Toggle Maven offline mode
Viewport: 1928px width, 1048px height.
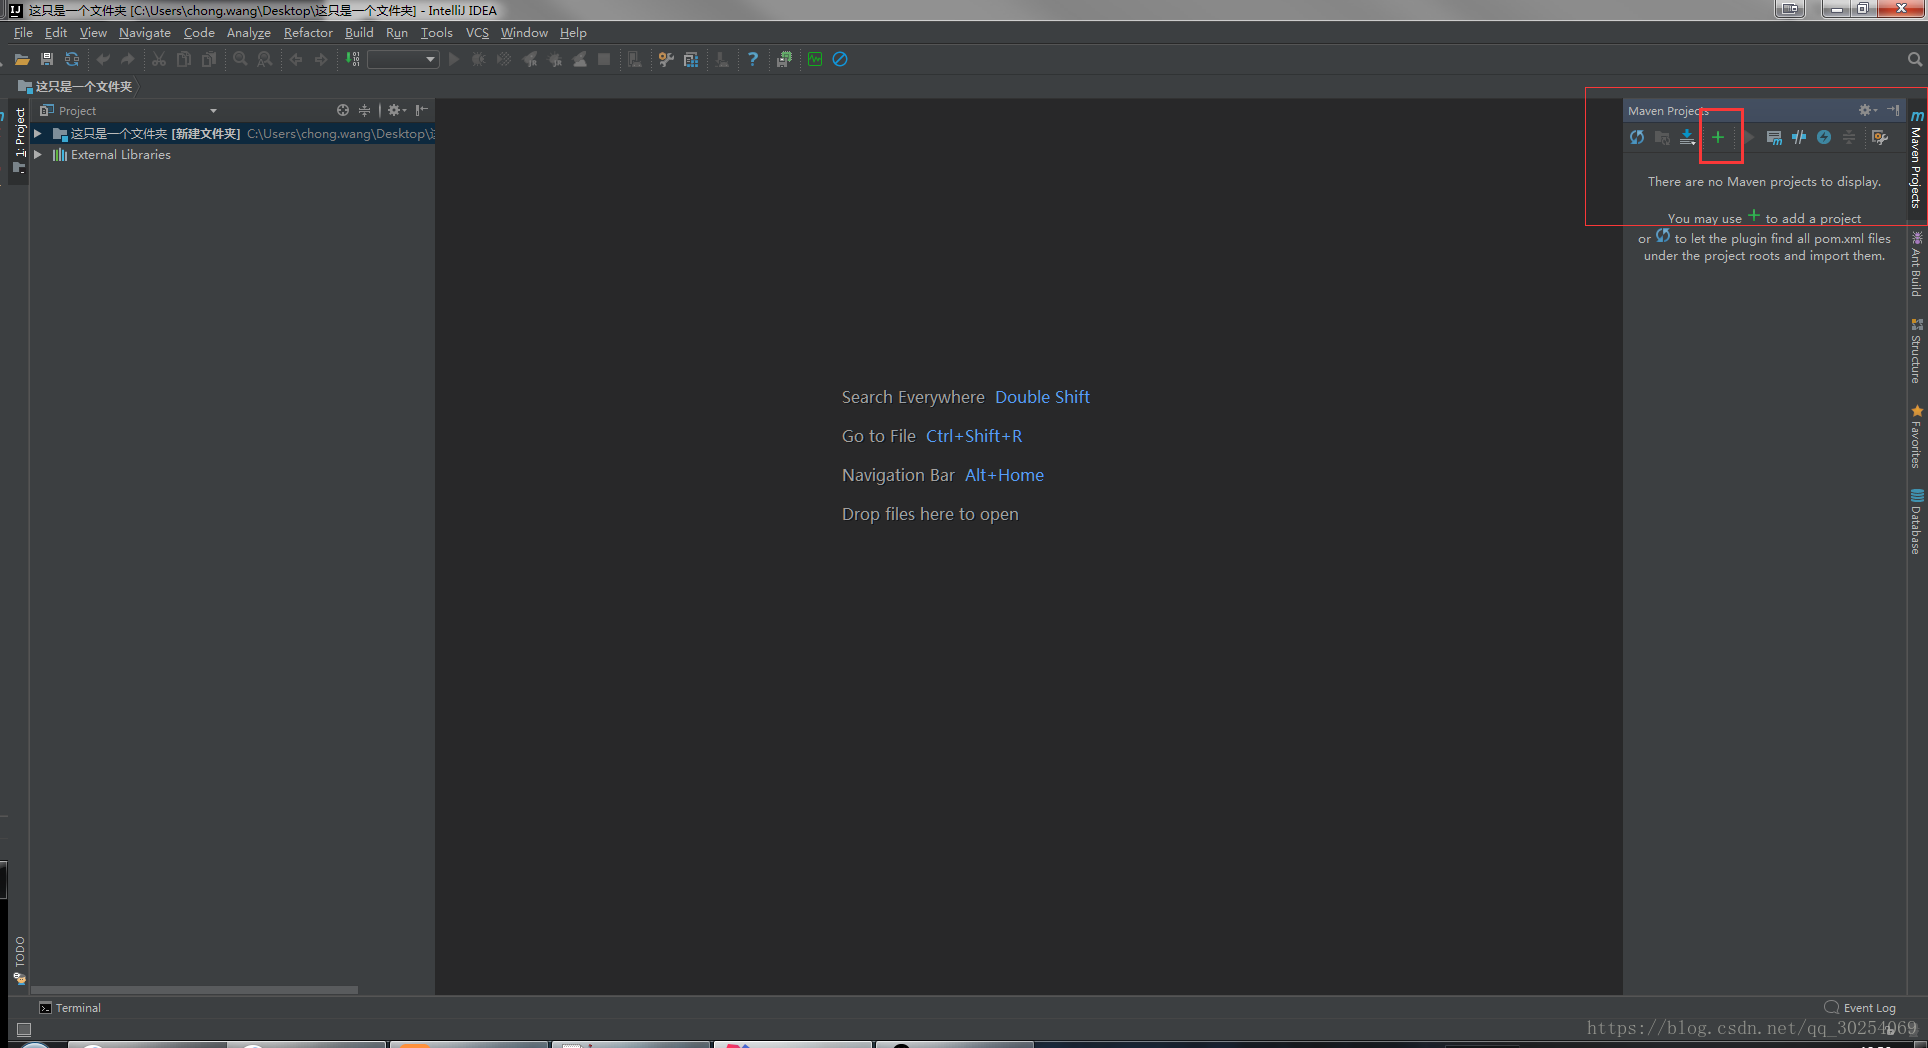click(1799, 138)
